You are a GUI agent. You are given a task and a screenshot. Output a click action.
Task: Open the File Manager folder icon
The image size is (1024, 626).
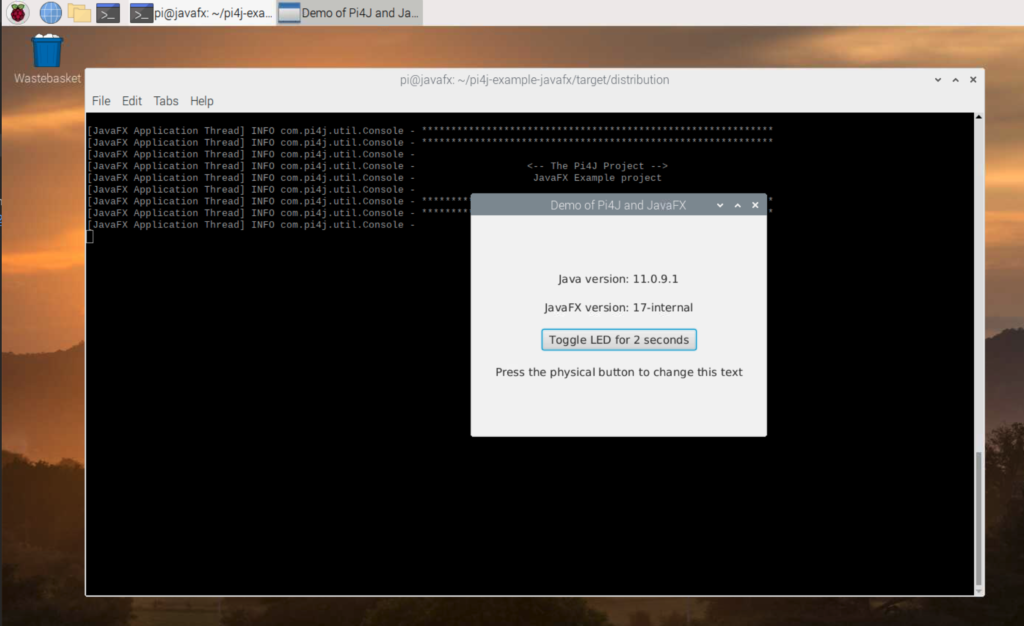(79, 12)
